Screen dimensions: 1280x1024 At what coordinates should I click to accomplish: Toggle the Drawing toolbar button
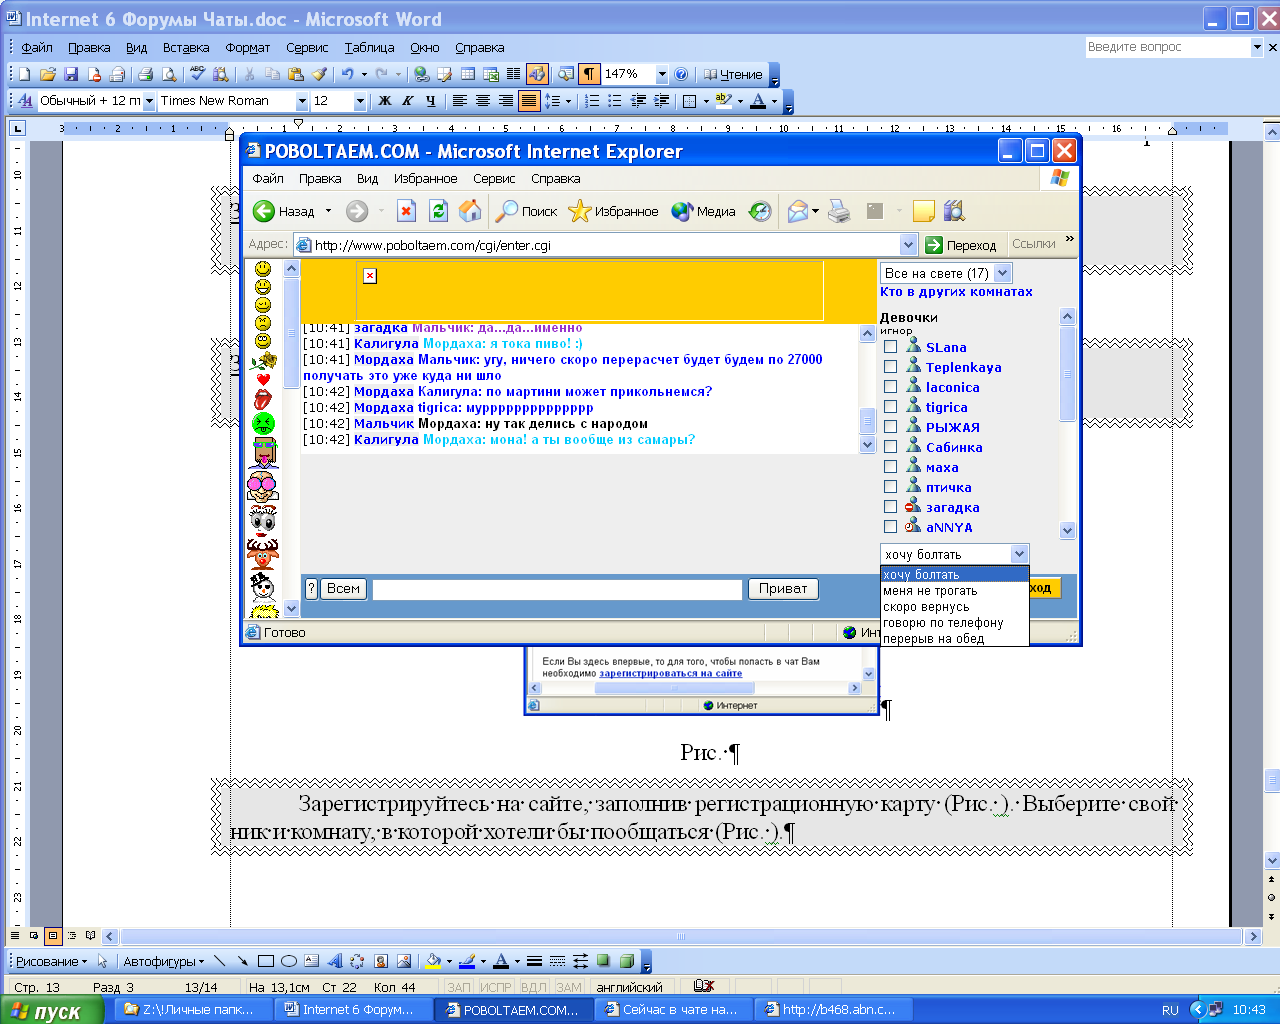click(x=537, y=74)
